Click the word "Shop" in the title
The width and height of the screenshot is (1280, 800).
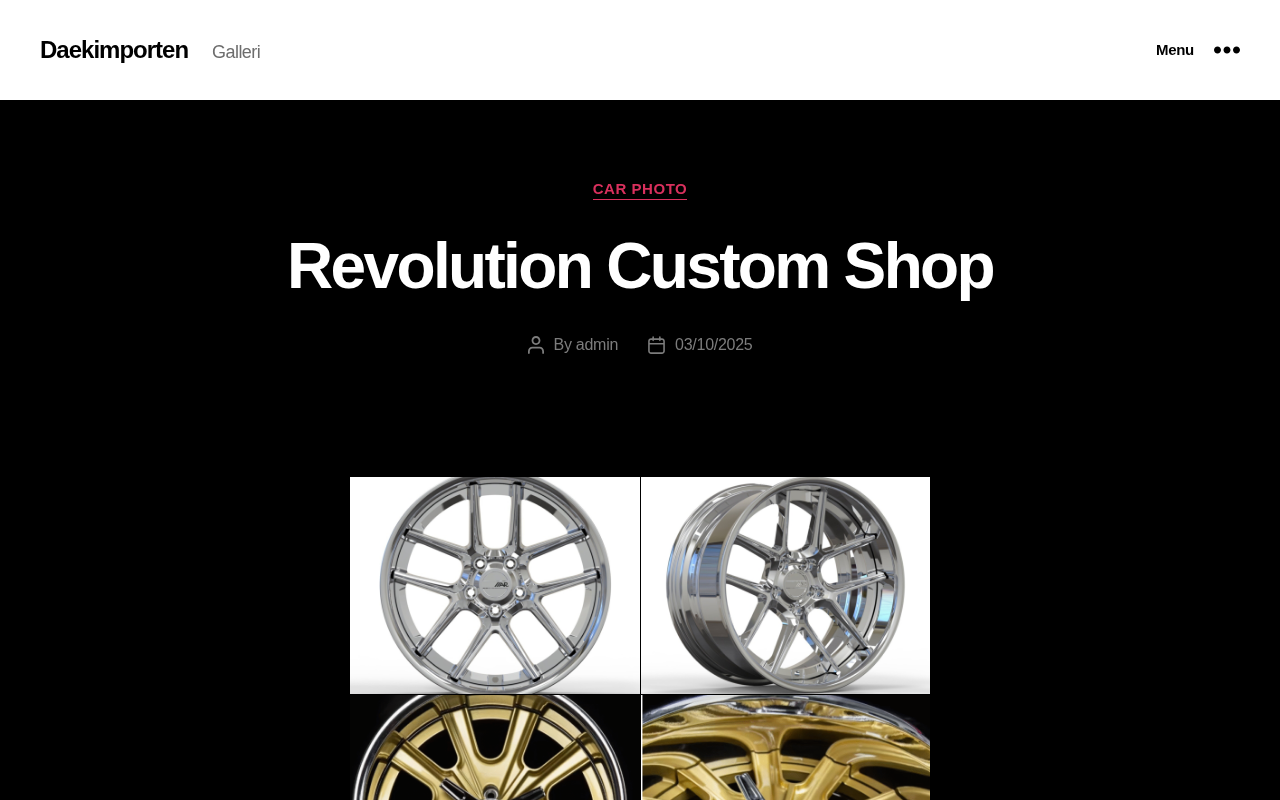(x=918, y=266)
